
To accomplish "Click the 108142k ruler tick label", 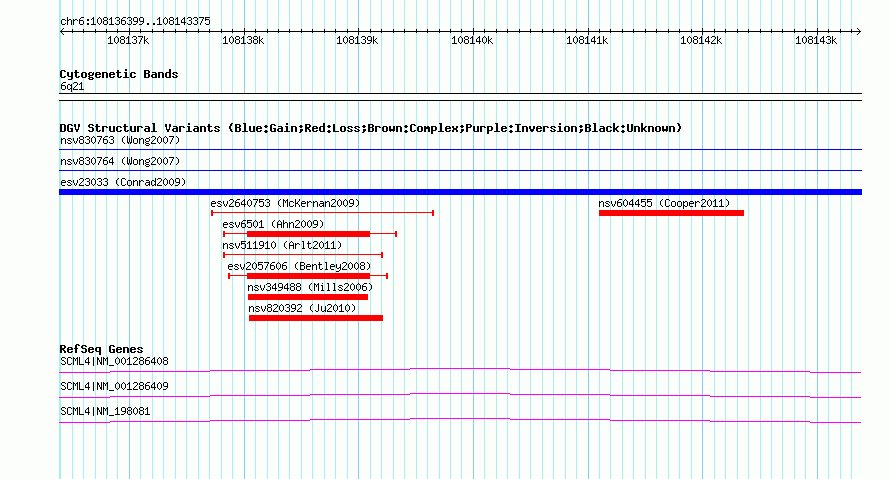I will tap(701, 40).
